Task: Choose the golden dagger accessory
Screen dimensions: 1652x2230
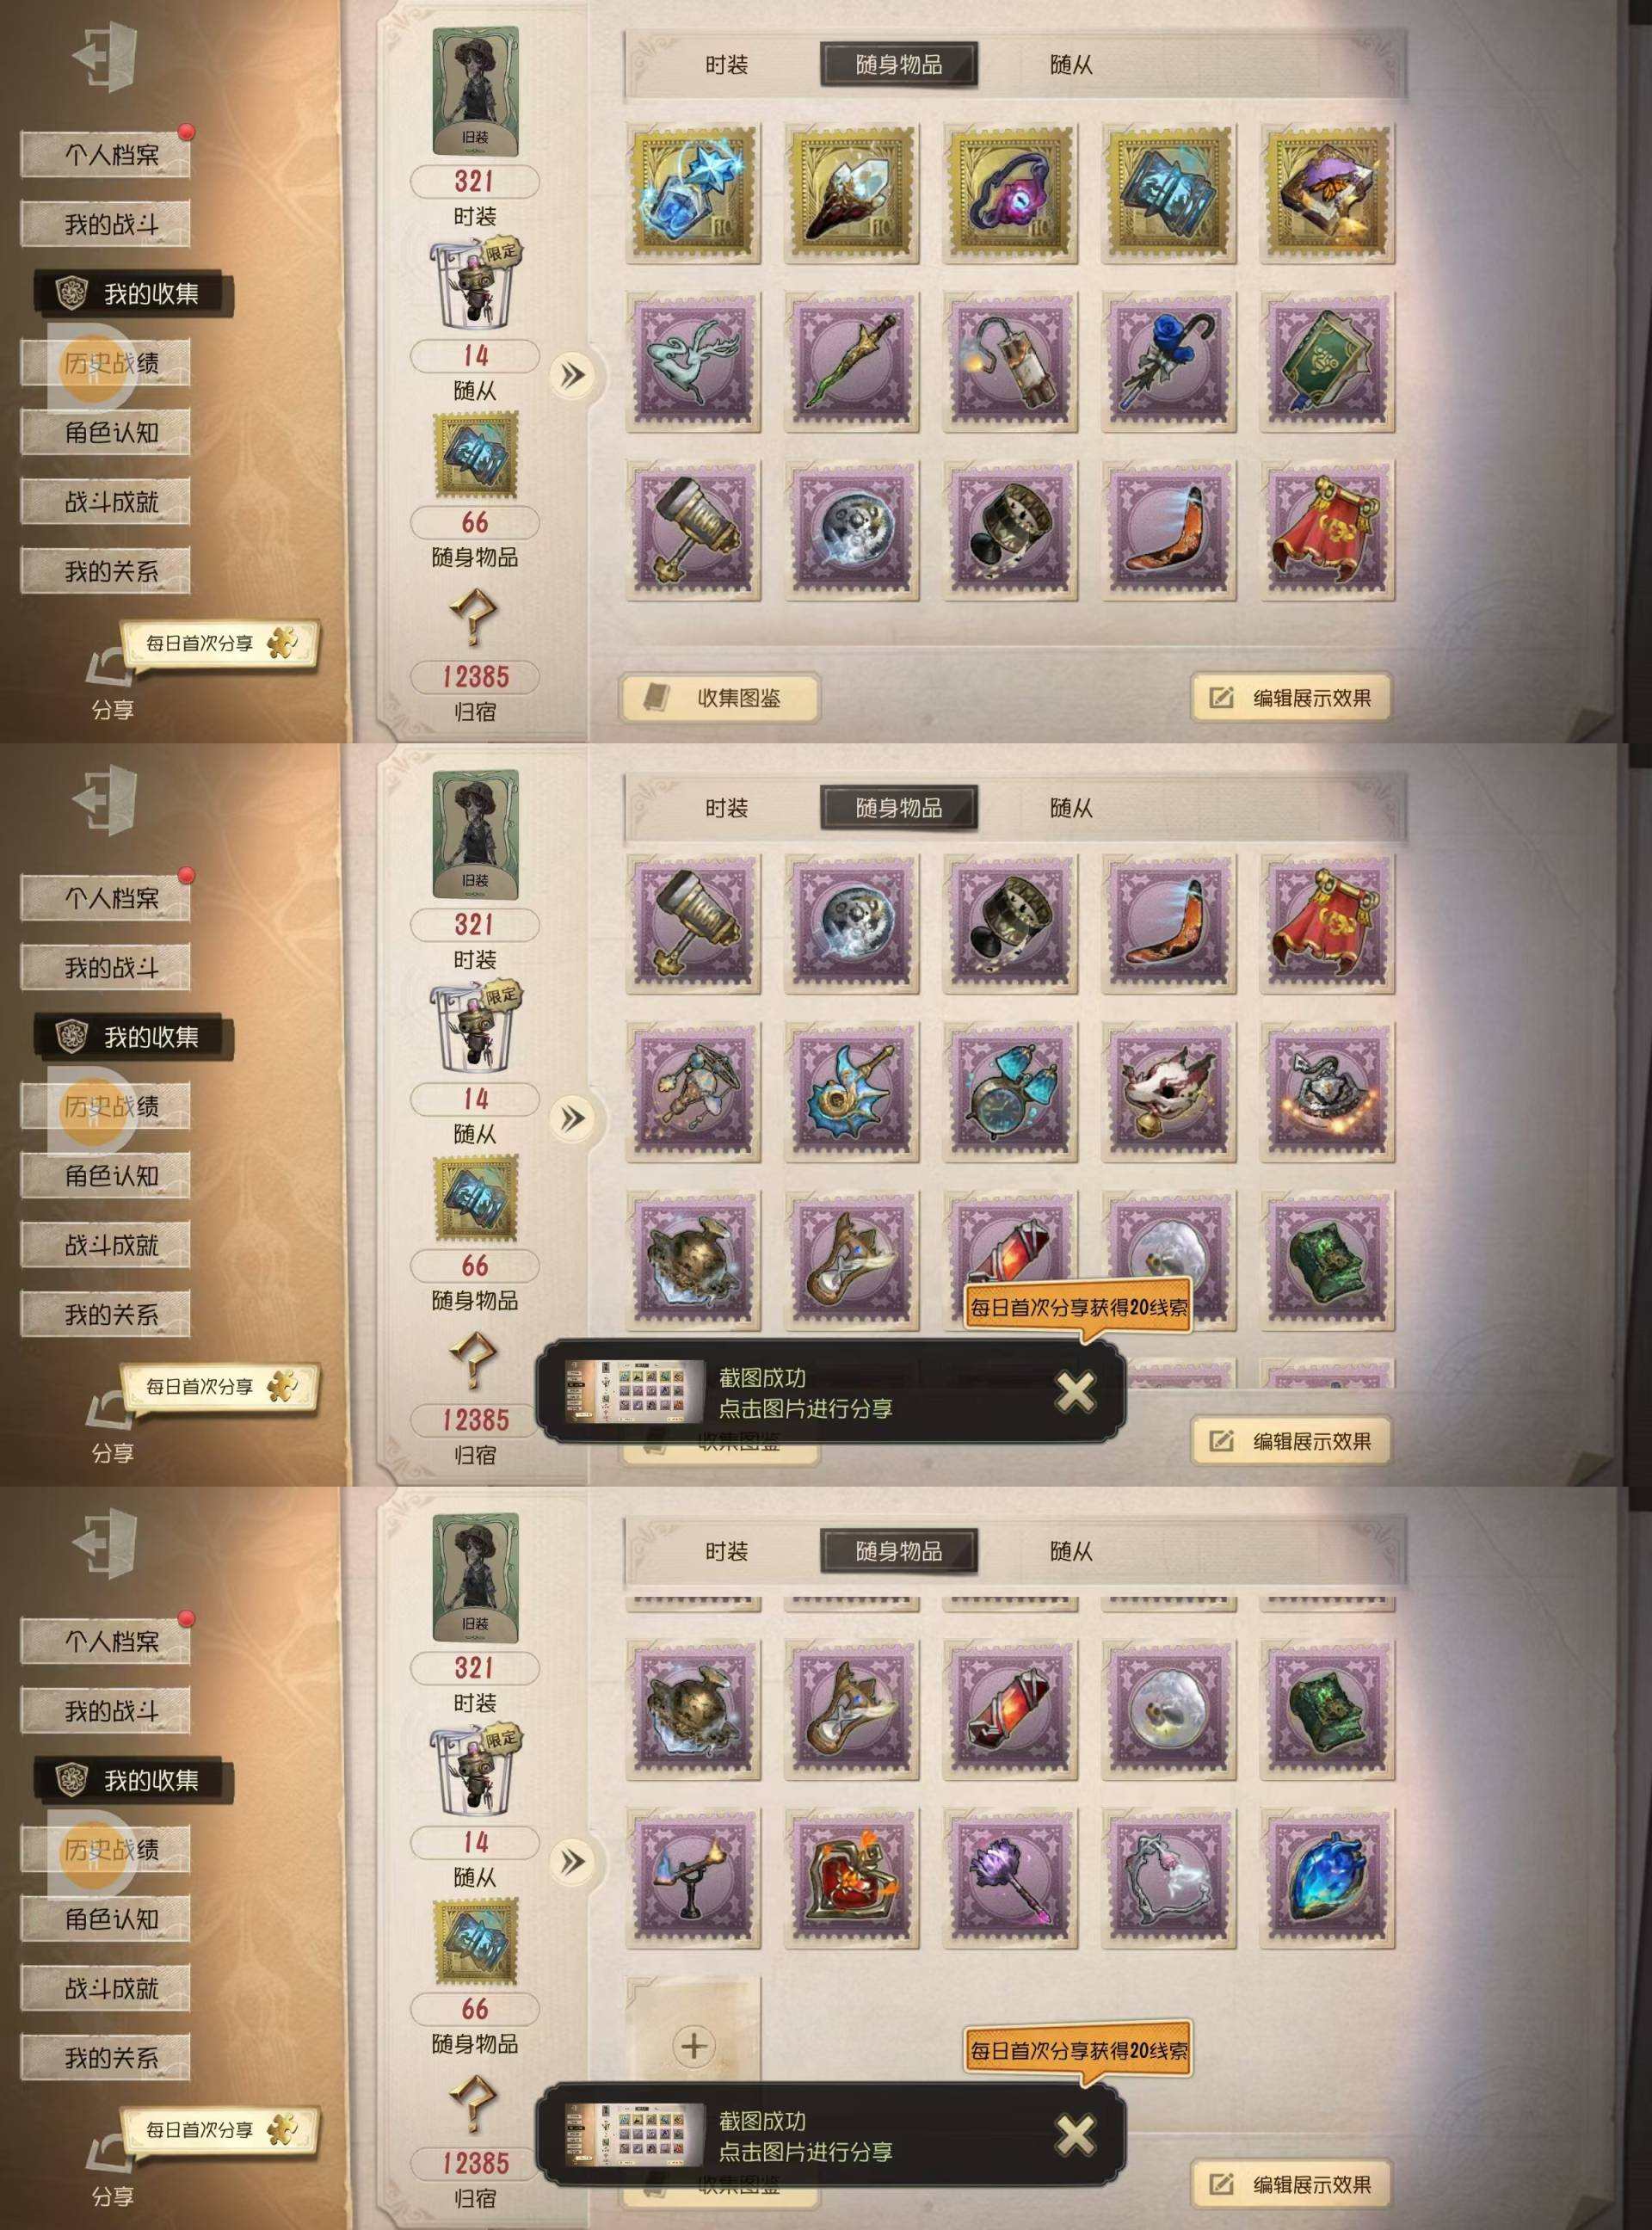Action: pyautogui.click(x=851, y=362)
